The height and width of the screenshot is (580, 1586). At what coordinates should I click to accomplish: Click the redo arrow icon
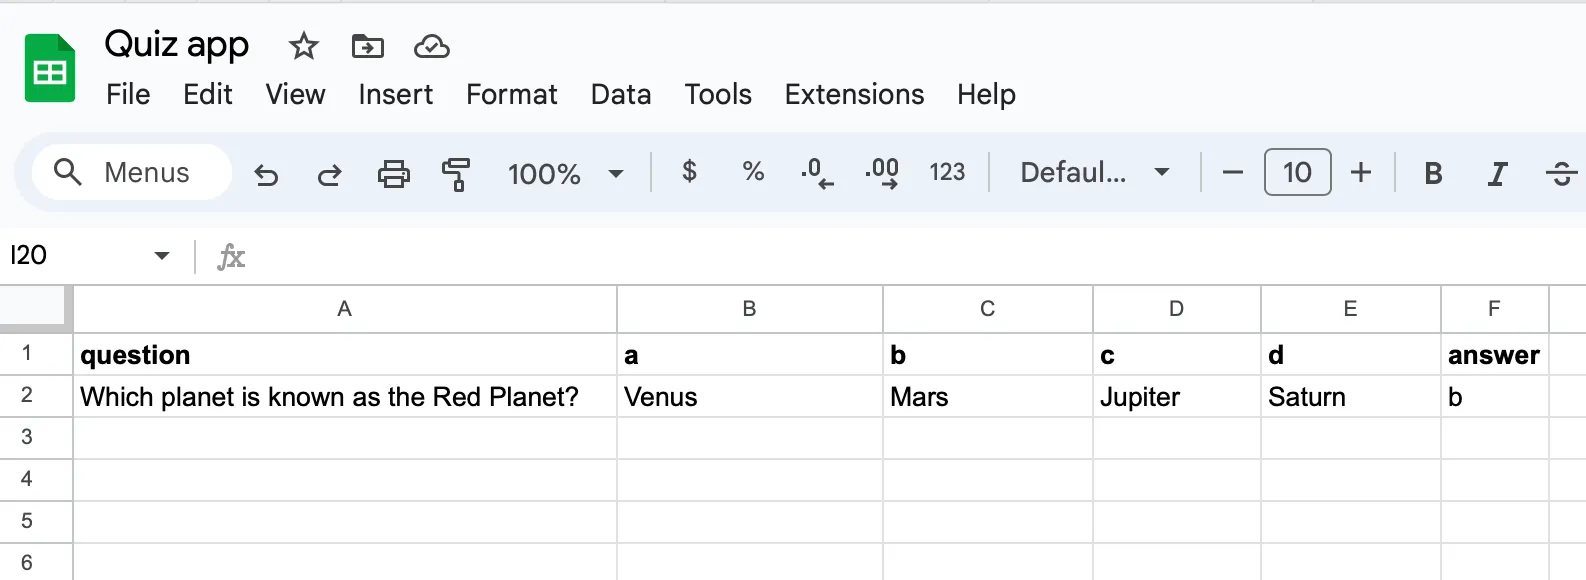tap(329, 174)
